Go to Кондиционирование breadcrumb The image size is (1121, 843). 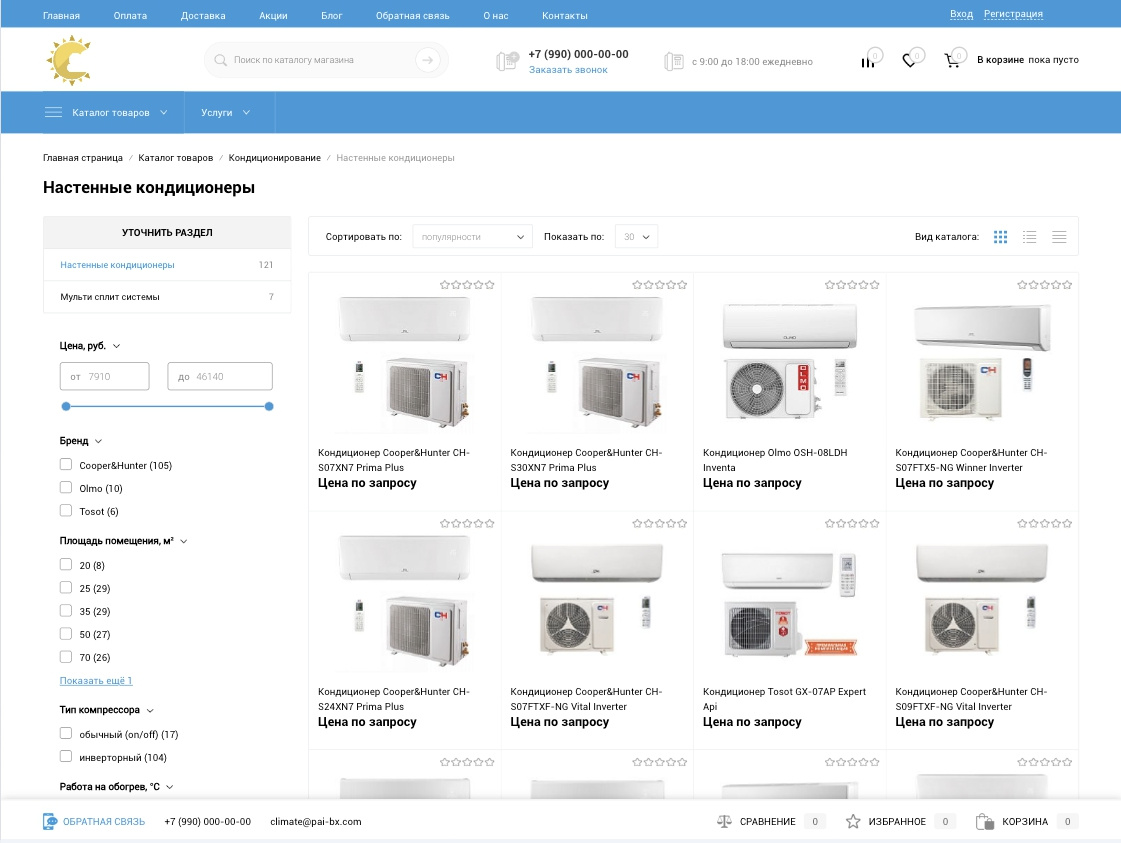(x=275, y=158)
